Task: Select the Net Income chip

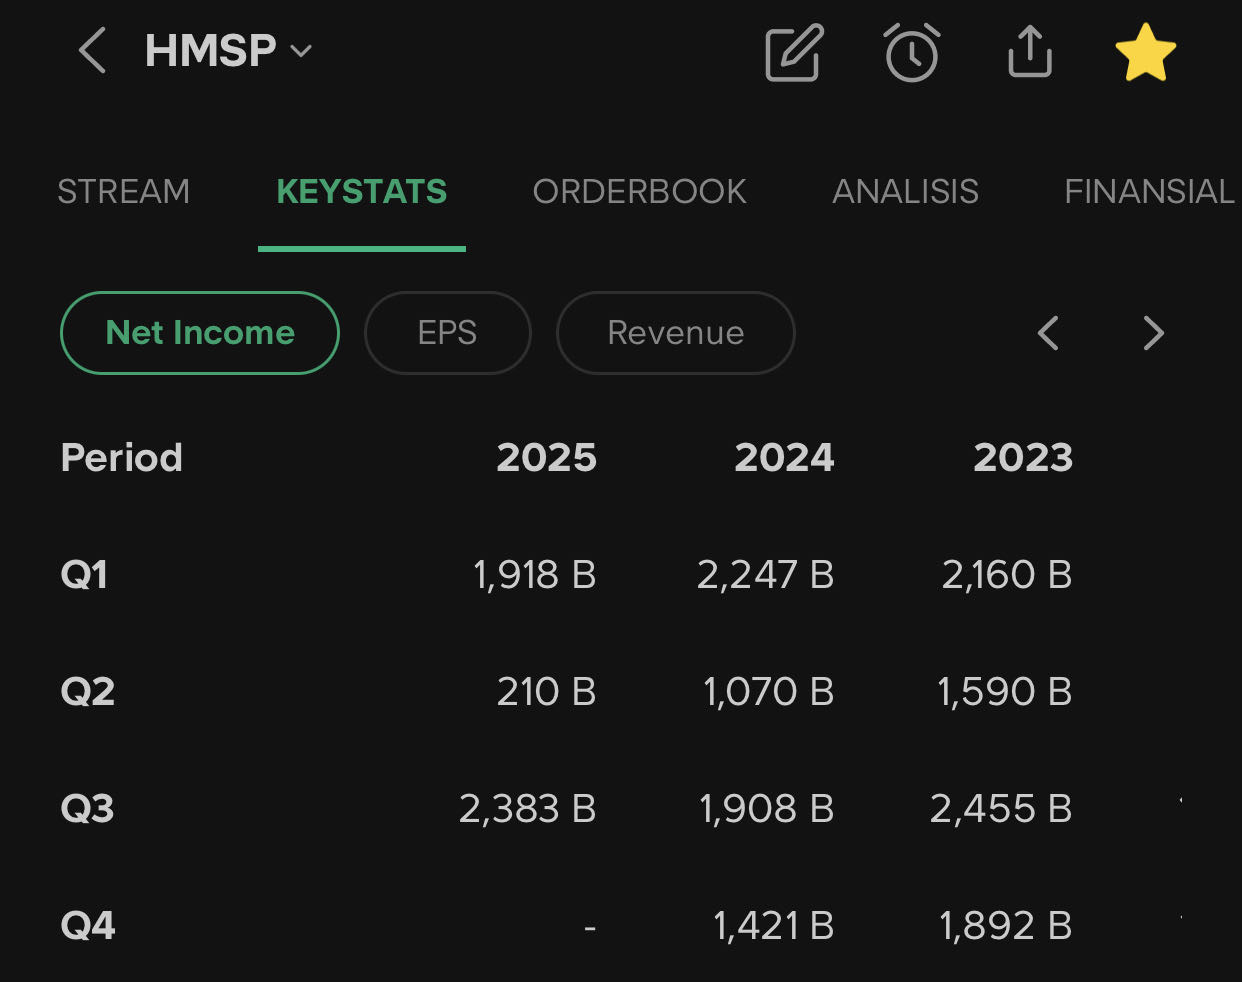Action: pyautogui.click(x=200, y=333)
